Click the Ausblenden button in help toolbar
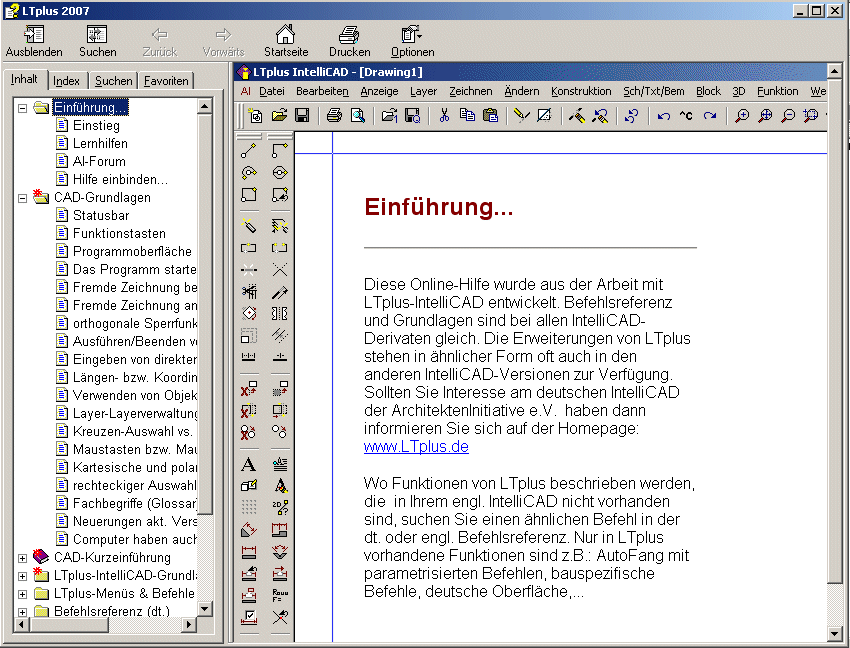Viewport: 850px width, 648px height. point(34,41)
